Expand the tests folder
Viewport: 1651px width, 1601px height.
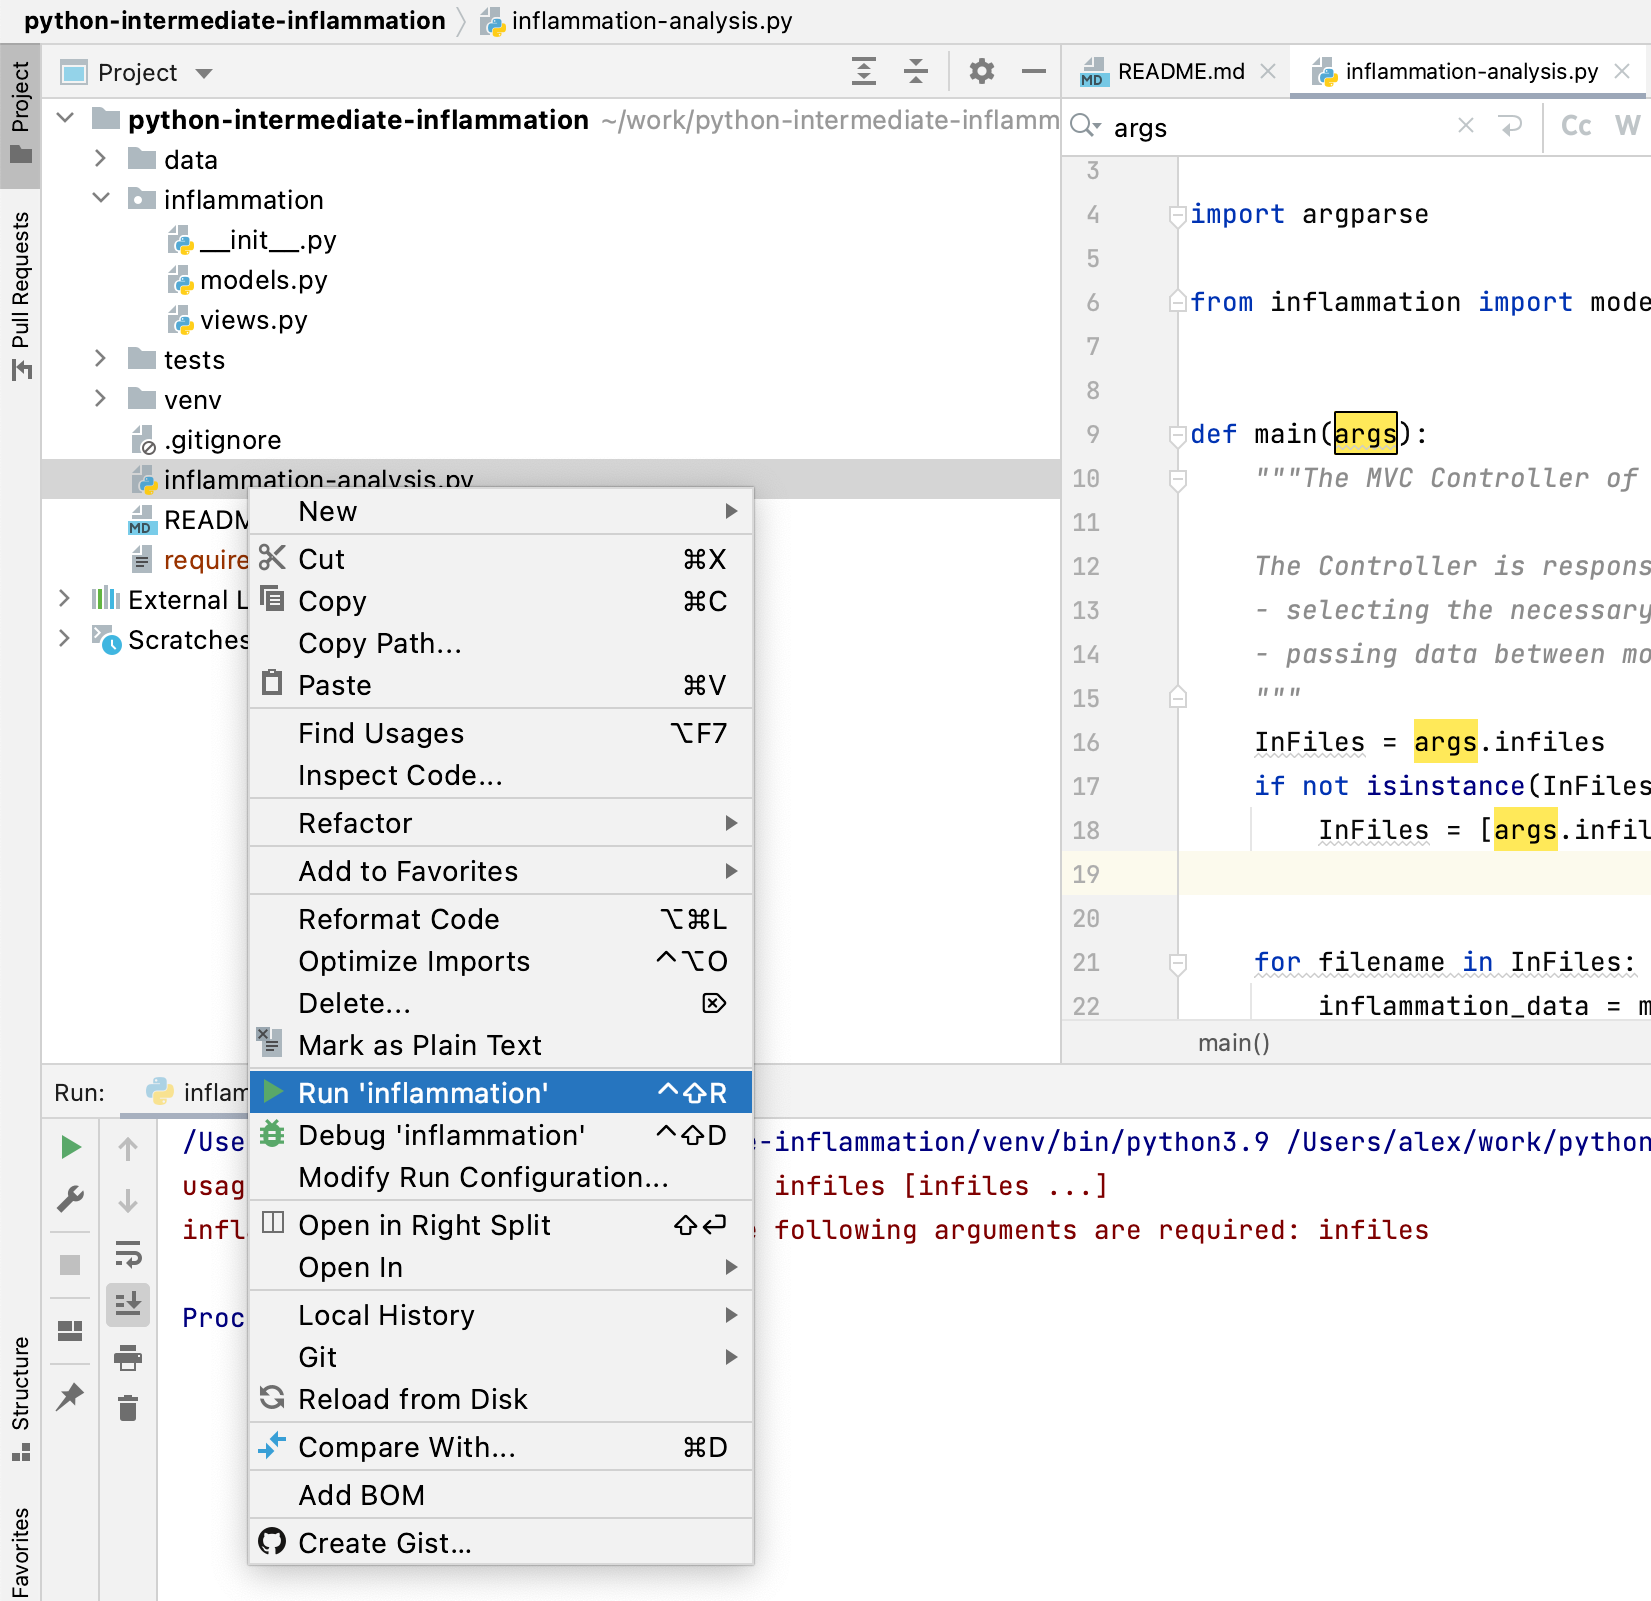pos(99,359)
